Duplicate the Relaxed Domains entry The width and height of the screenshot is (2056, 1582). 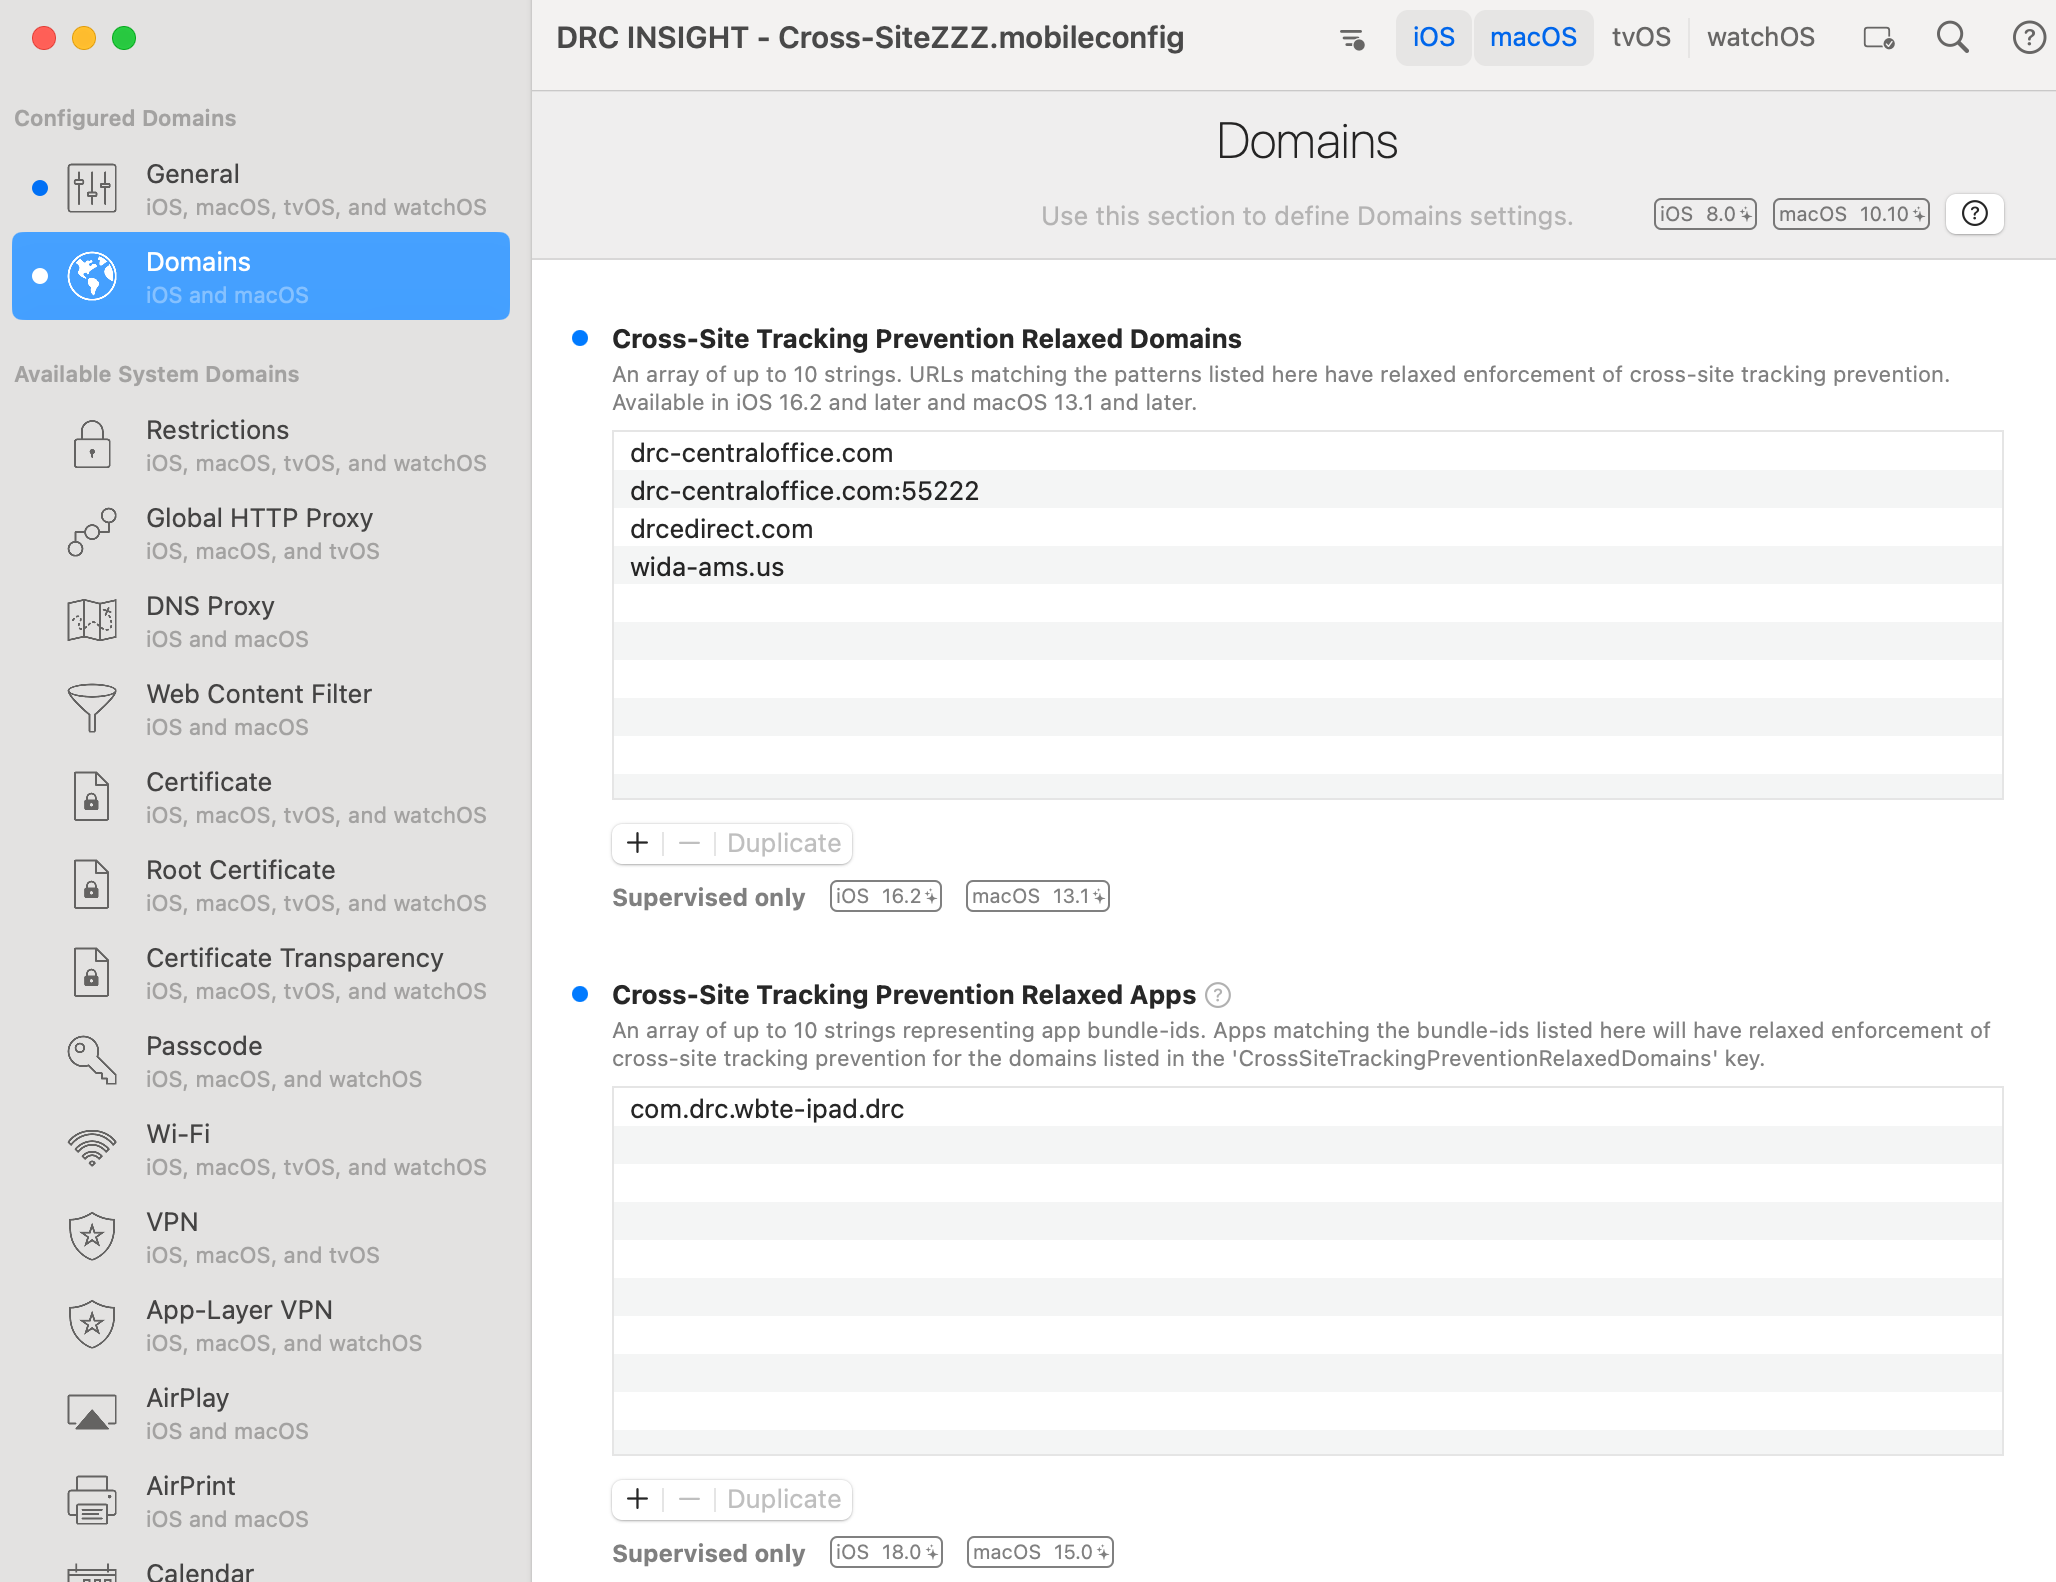[x=784, y=843]
